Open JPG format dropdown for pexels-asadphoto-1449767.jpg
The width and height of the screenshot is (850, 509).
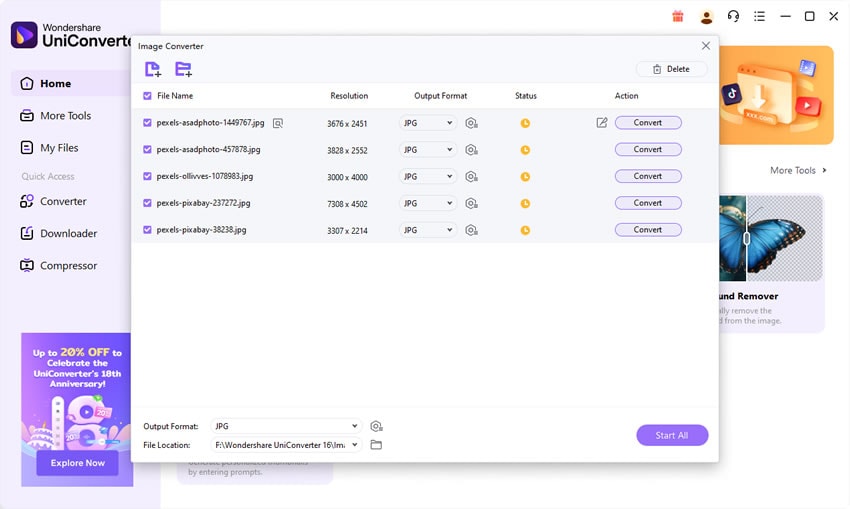point(428,123)
